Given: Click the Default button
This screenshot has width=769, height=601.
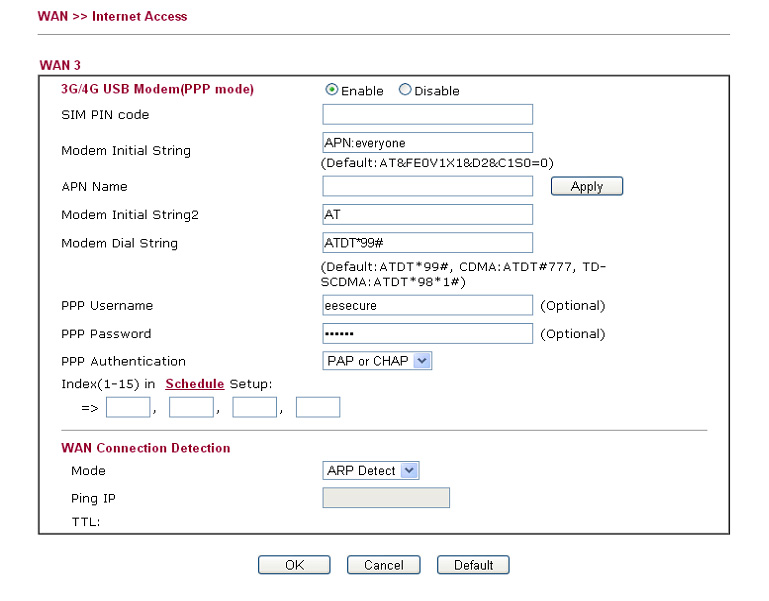Looking at the screenshot, I should point(473,565).
